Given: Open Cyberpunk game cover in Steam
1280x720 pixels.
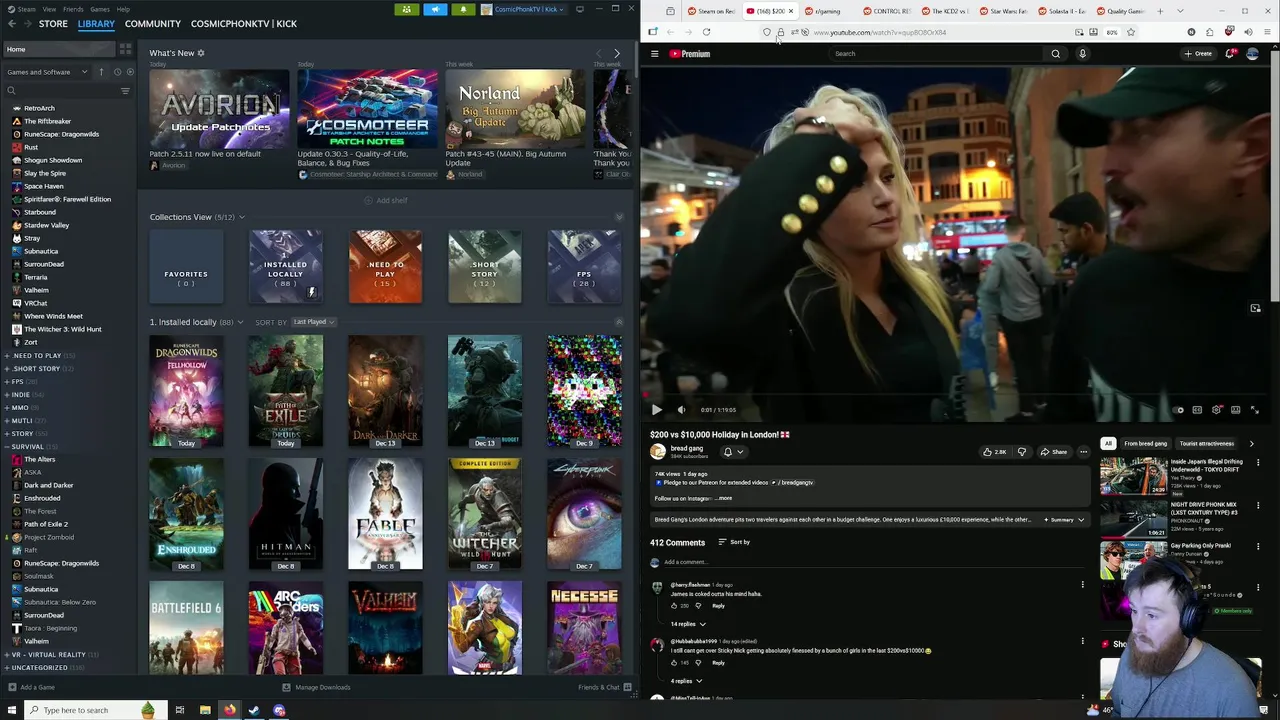Looking at the screenshot, I should [584, 515].
